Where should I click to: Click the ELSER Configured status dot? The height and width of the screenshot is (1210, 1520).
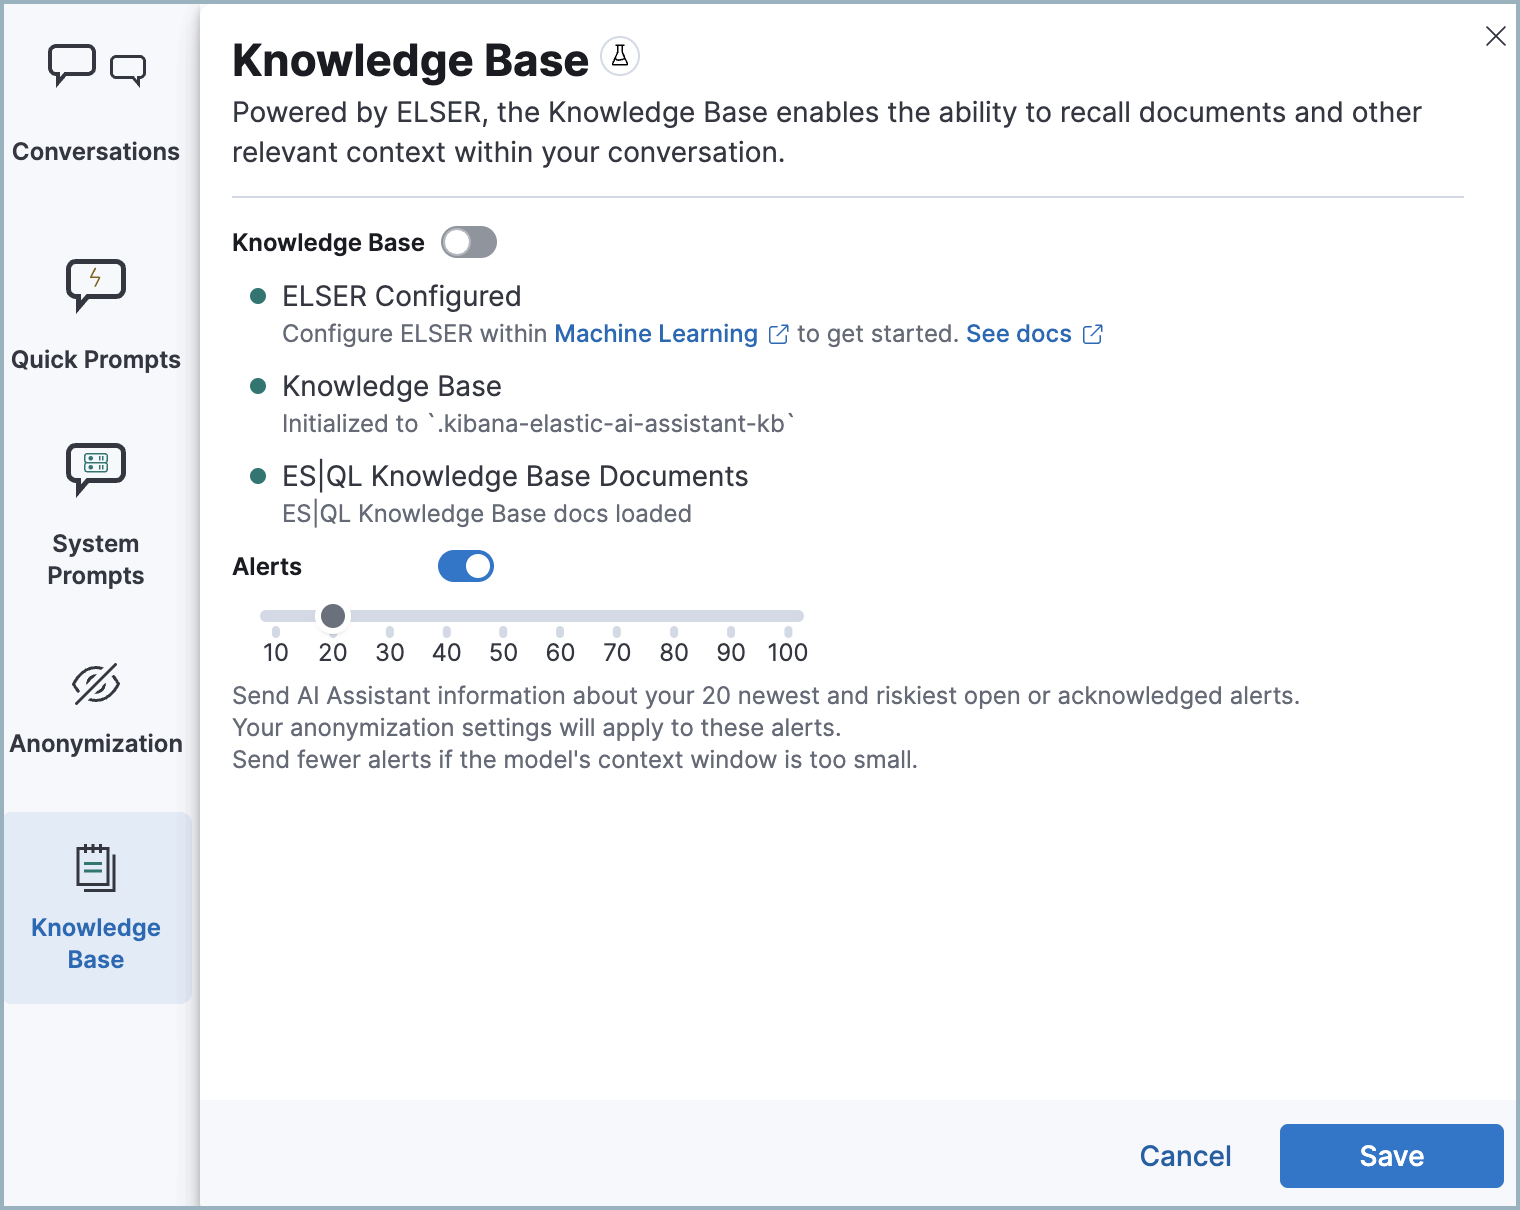(259, 293)
